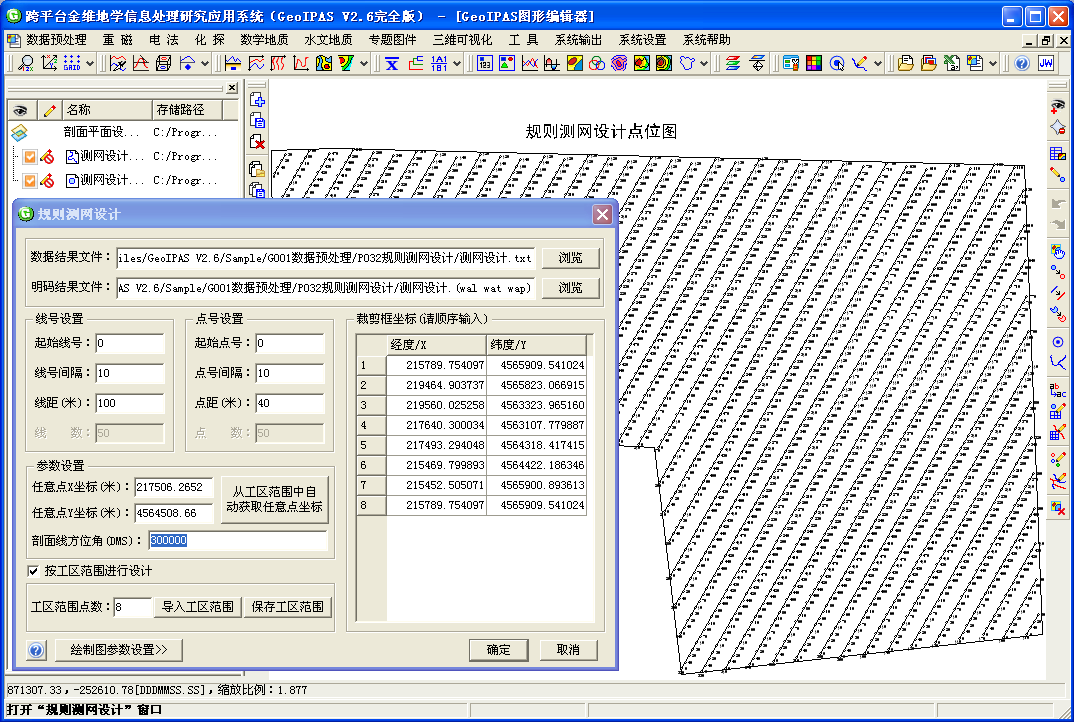Open the 数学地质 menu
This screenshot has height=722, width=1074.
pos(264,40)
